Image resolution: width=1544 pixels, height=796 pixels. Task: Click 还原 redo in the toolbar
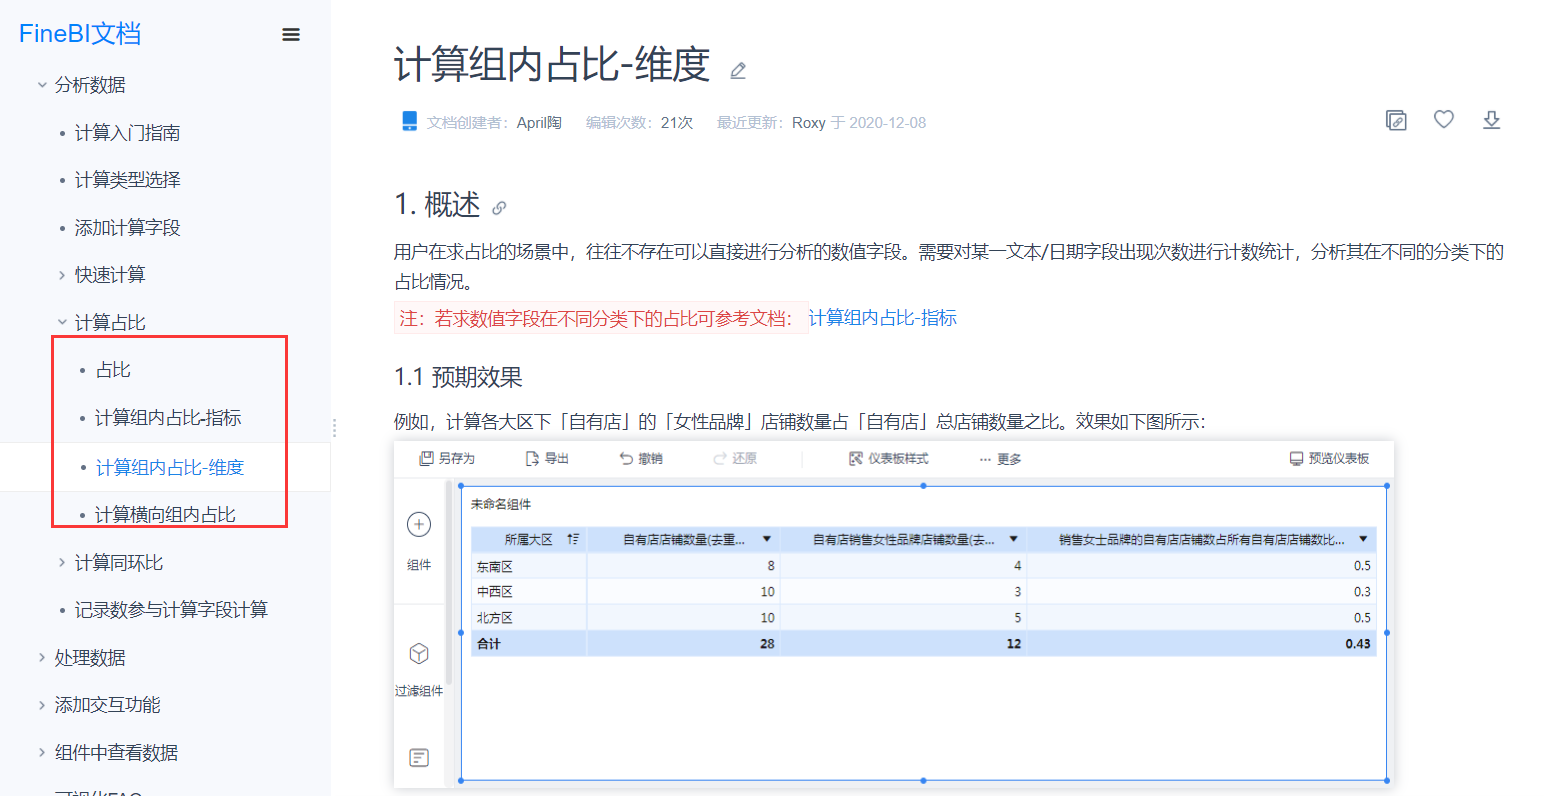pos(735,458)
